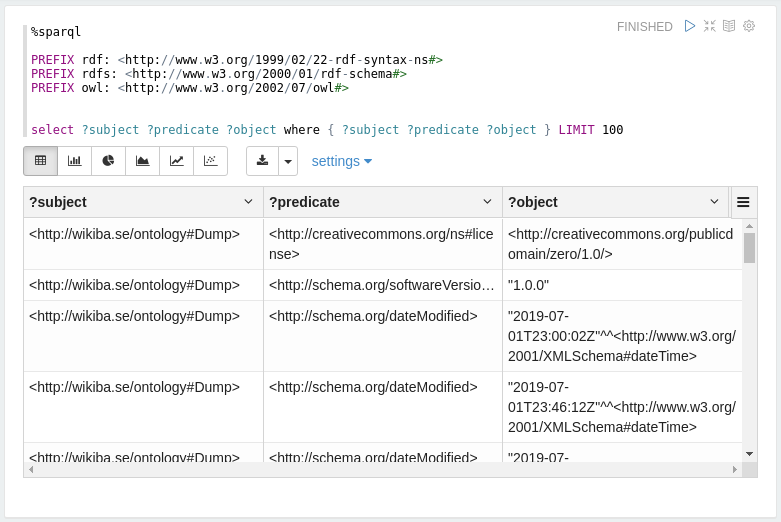This screenshot has height=522, width=781.
Task: Switch to table view
Action: (x=41, y=161)
